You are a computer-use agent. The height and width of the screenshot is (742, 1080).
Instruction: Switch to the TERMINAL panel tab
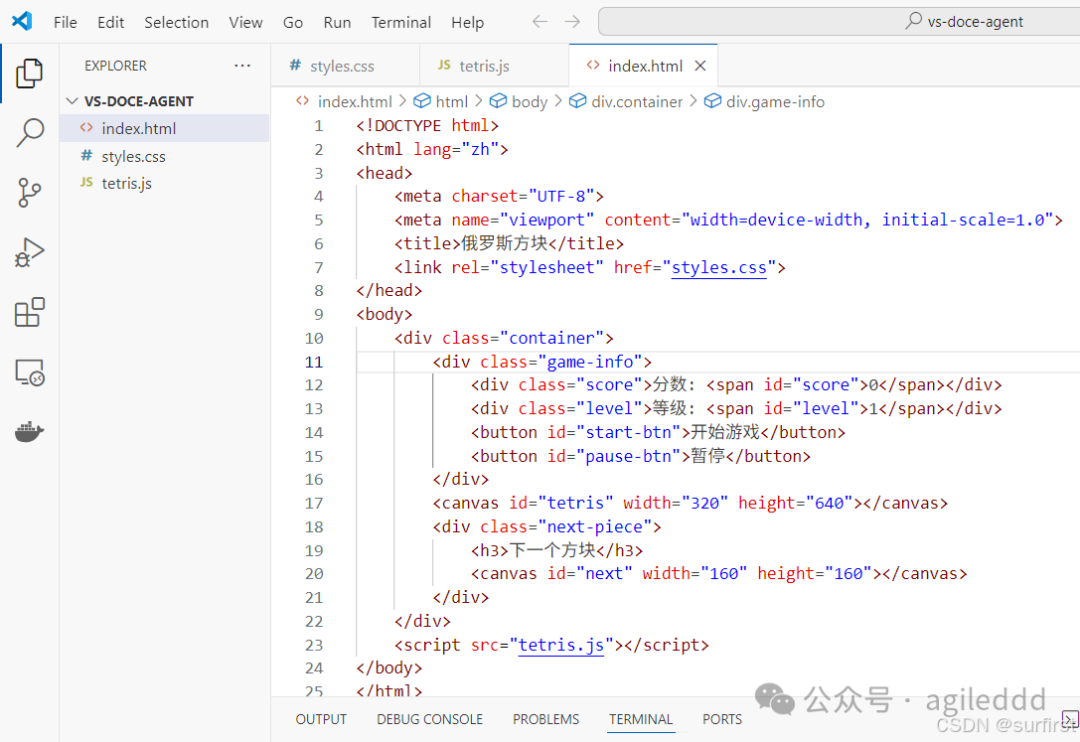(x=641, y=719)
